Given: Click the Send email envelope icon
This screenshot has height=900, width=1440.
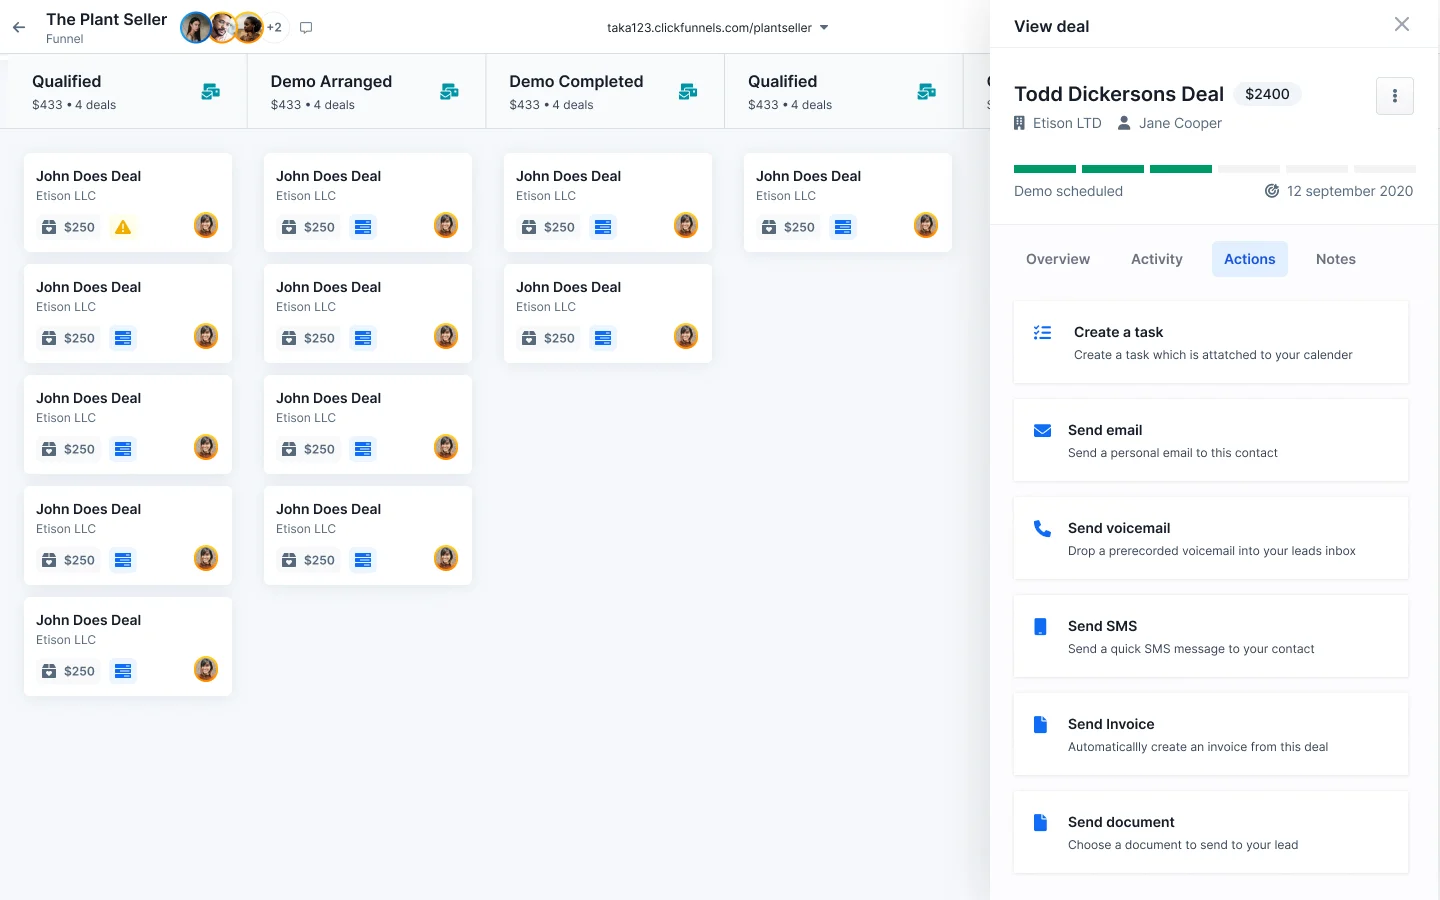Looking at the screenshot, I should coord(1042,430).
